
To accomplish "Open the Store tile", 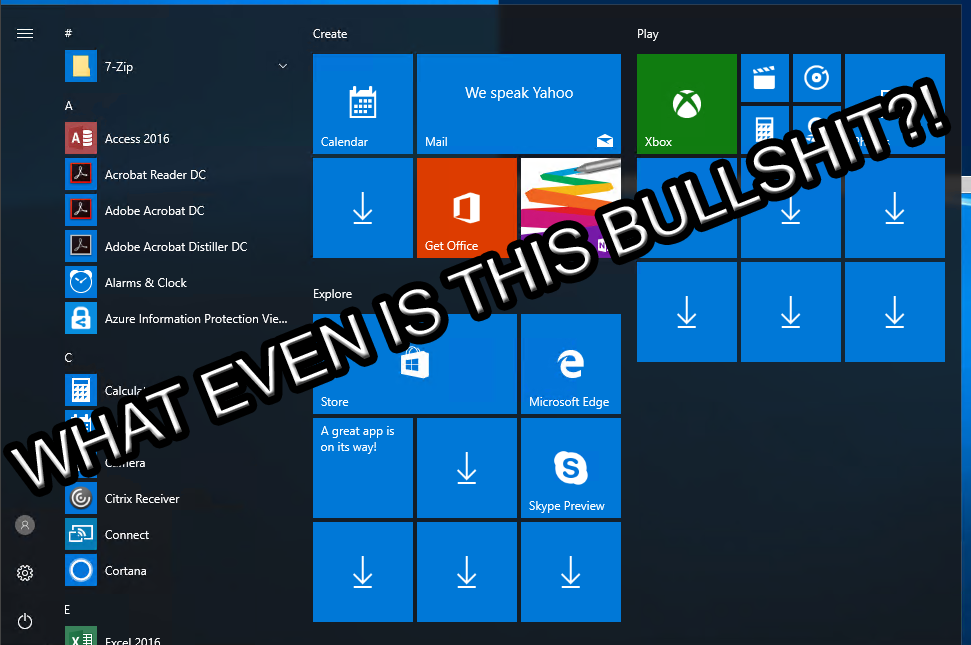I will pyautogui.click(x=415, y=363).
